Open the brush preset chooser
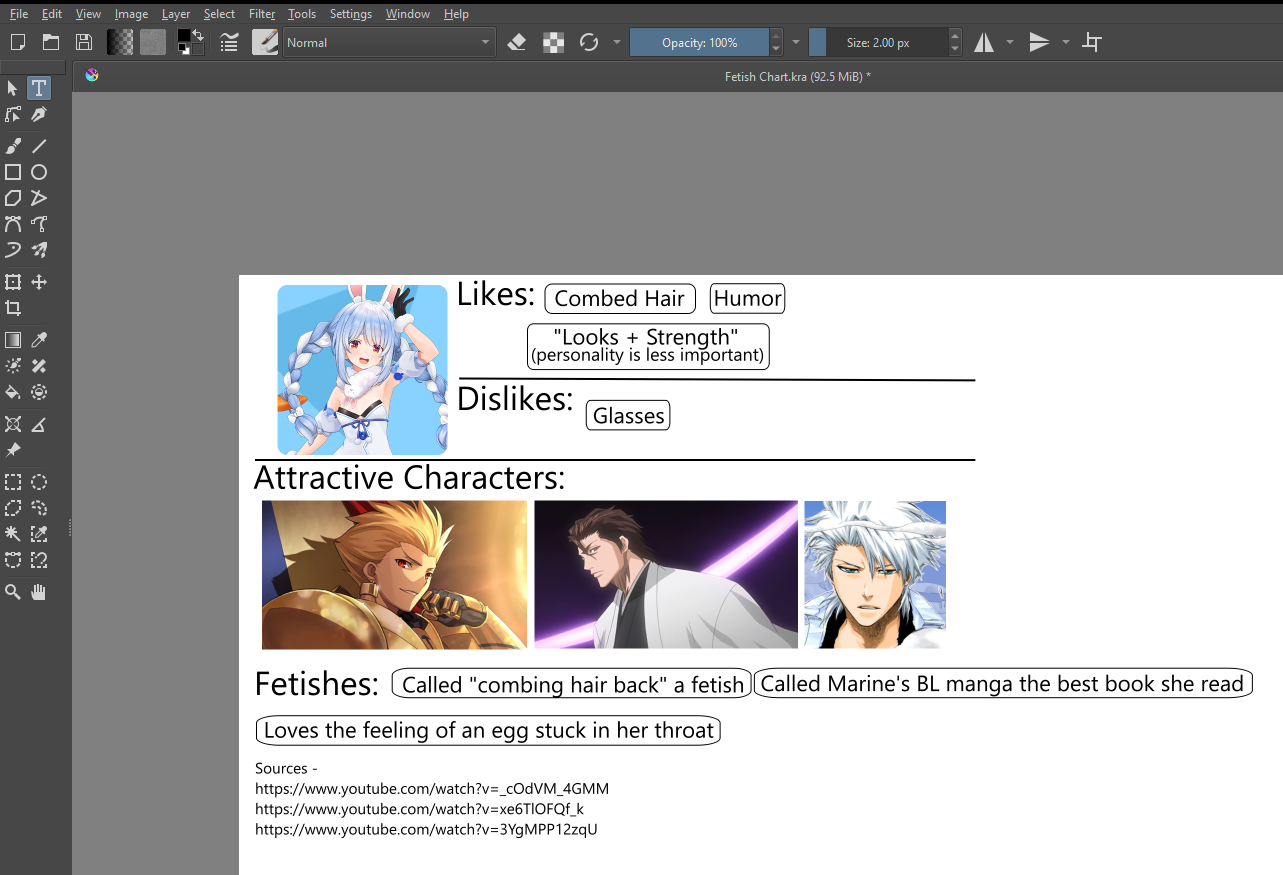The image size is (1283, 875). [265, 42]
